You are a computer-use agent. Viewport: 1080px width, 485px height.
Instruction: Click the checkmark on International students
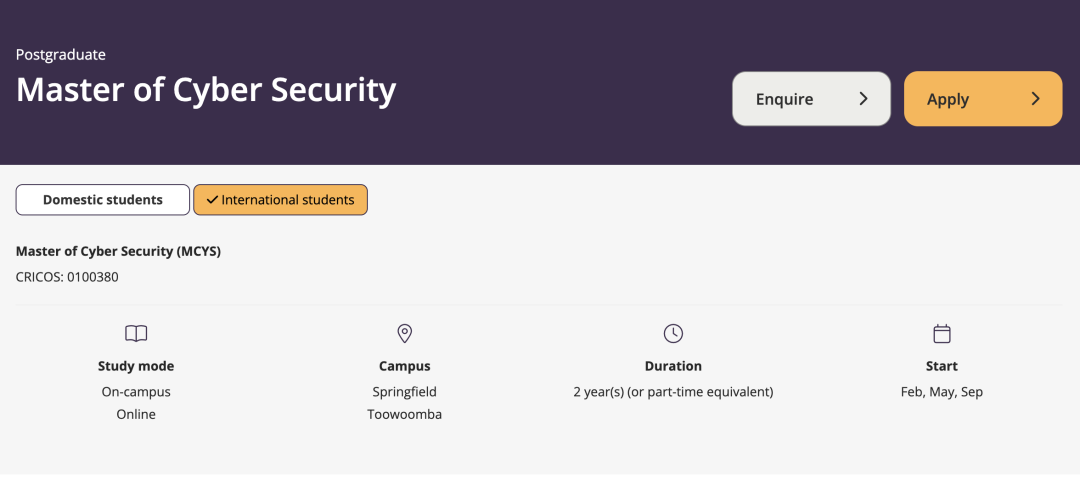pyautogui.click(x=212, y=200)
